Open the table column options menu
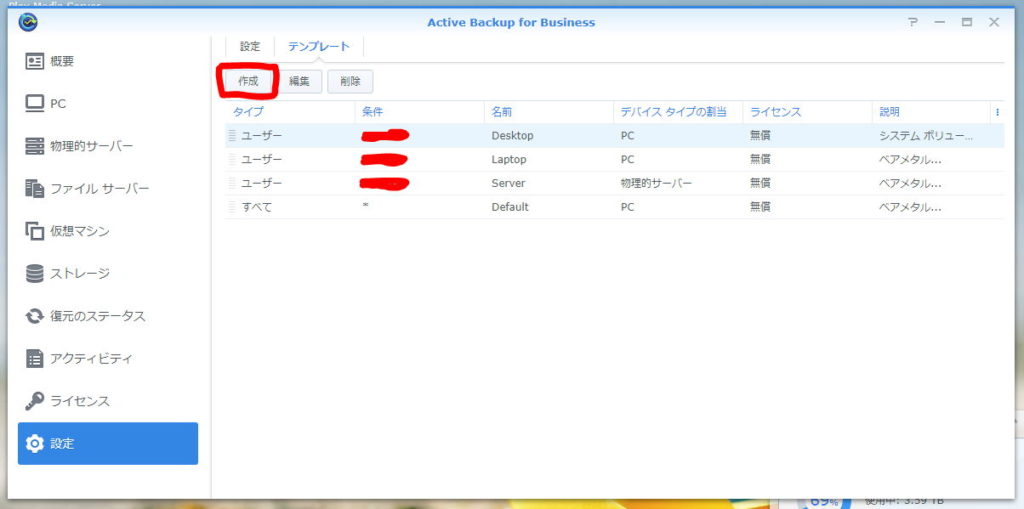This screenshot has width=1024, height=509. [x=997, y=112]
